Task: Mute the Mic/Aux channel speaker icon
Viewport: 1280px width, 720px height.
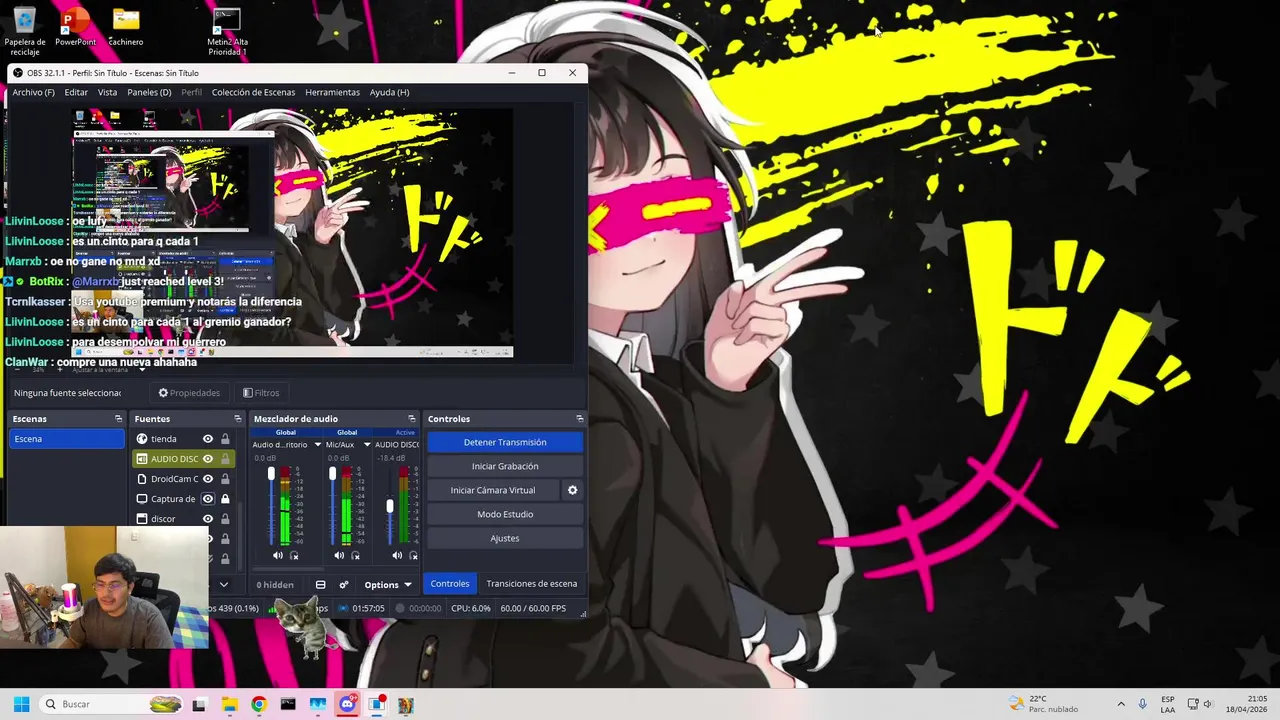Action: (x=339, y=556)
